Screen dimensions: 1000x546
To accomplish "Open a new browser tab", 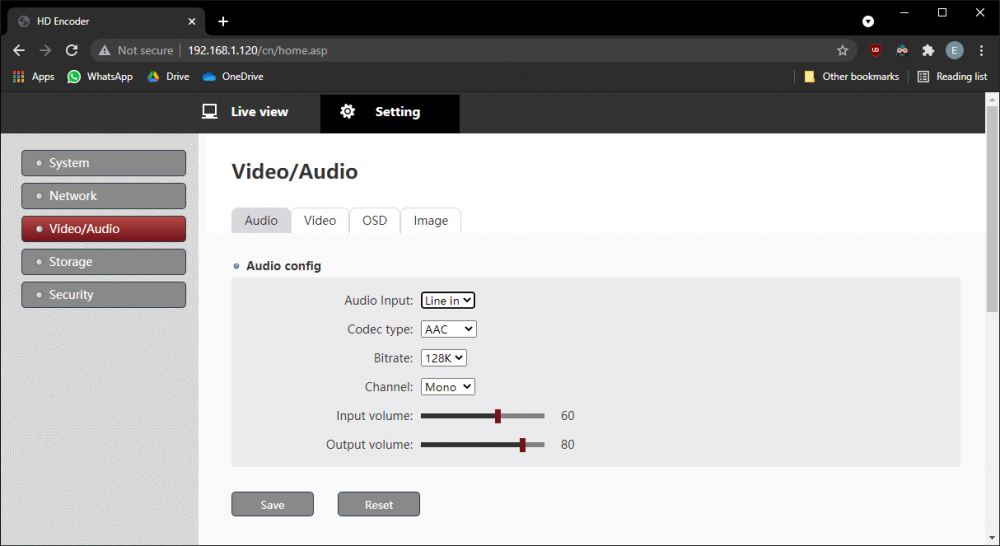I will coord(223,22).
